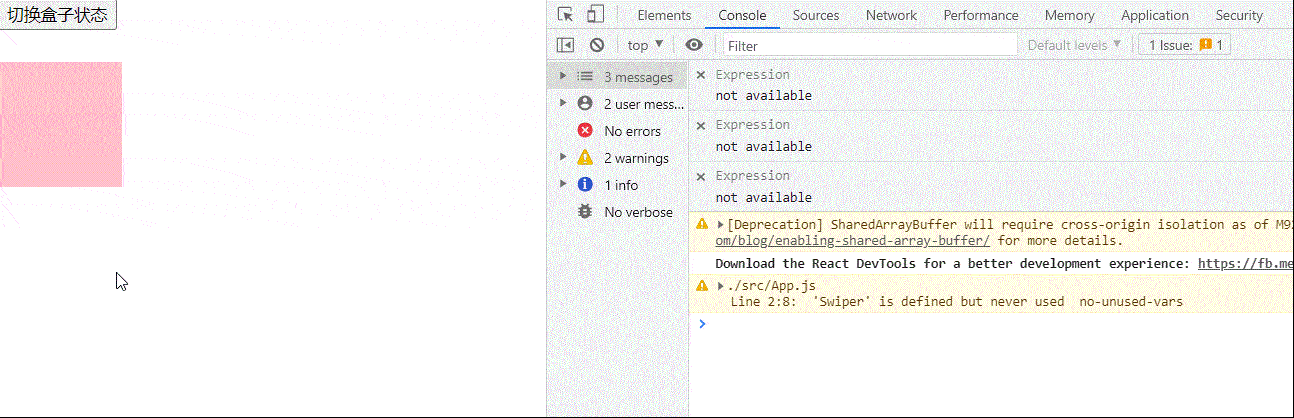Image resolution: width=1294 pixels, height=418 pixels.
Task: Click the 切换盒子状态 button
Action: [x=58, y=15]
